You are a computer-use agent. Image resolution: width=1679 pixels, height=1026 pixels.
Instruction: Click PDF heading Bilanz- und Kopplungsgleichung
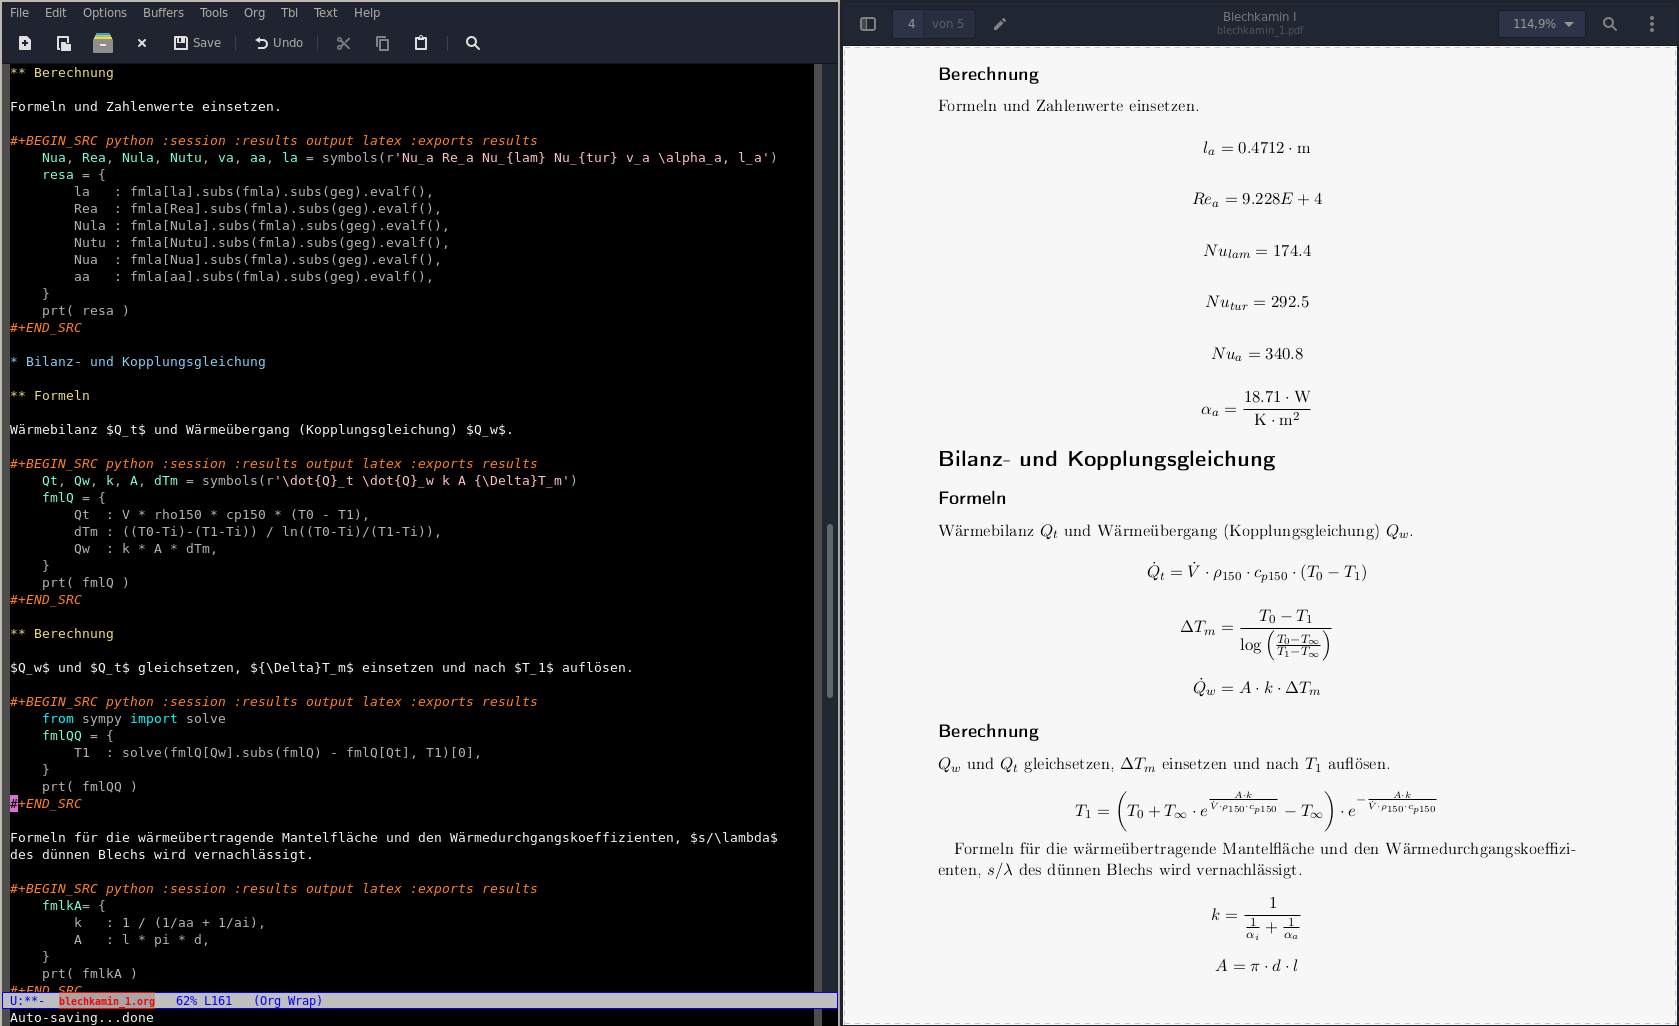[1106, 459]
